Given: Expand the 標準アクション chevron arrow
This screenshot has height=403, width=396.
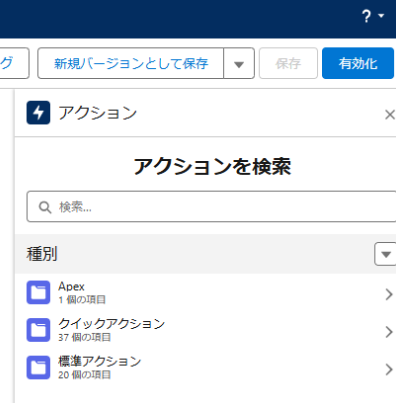Looking at the screenshot, I should coord(389,369).
